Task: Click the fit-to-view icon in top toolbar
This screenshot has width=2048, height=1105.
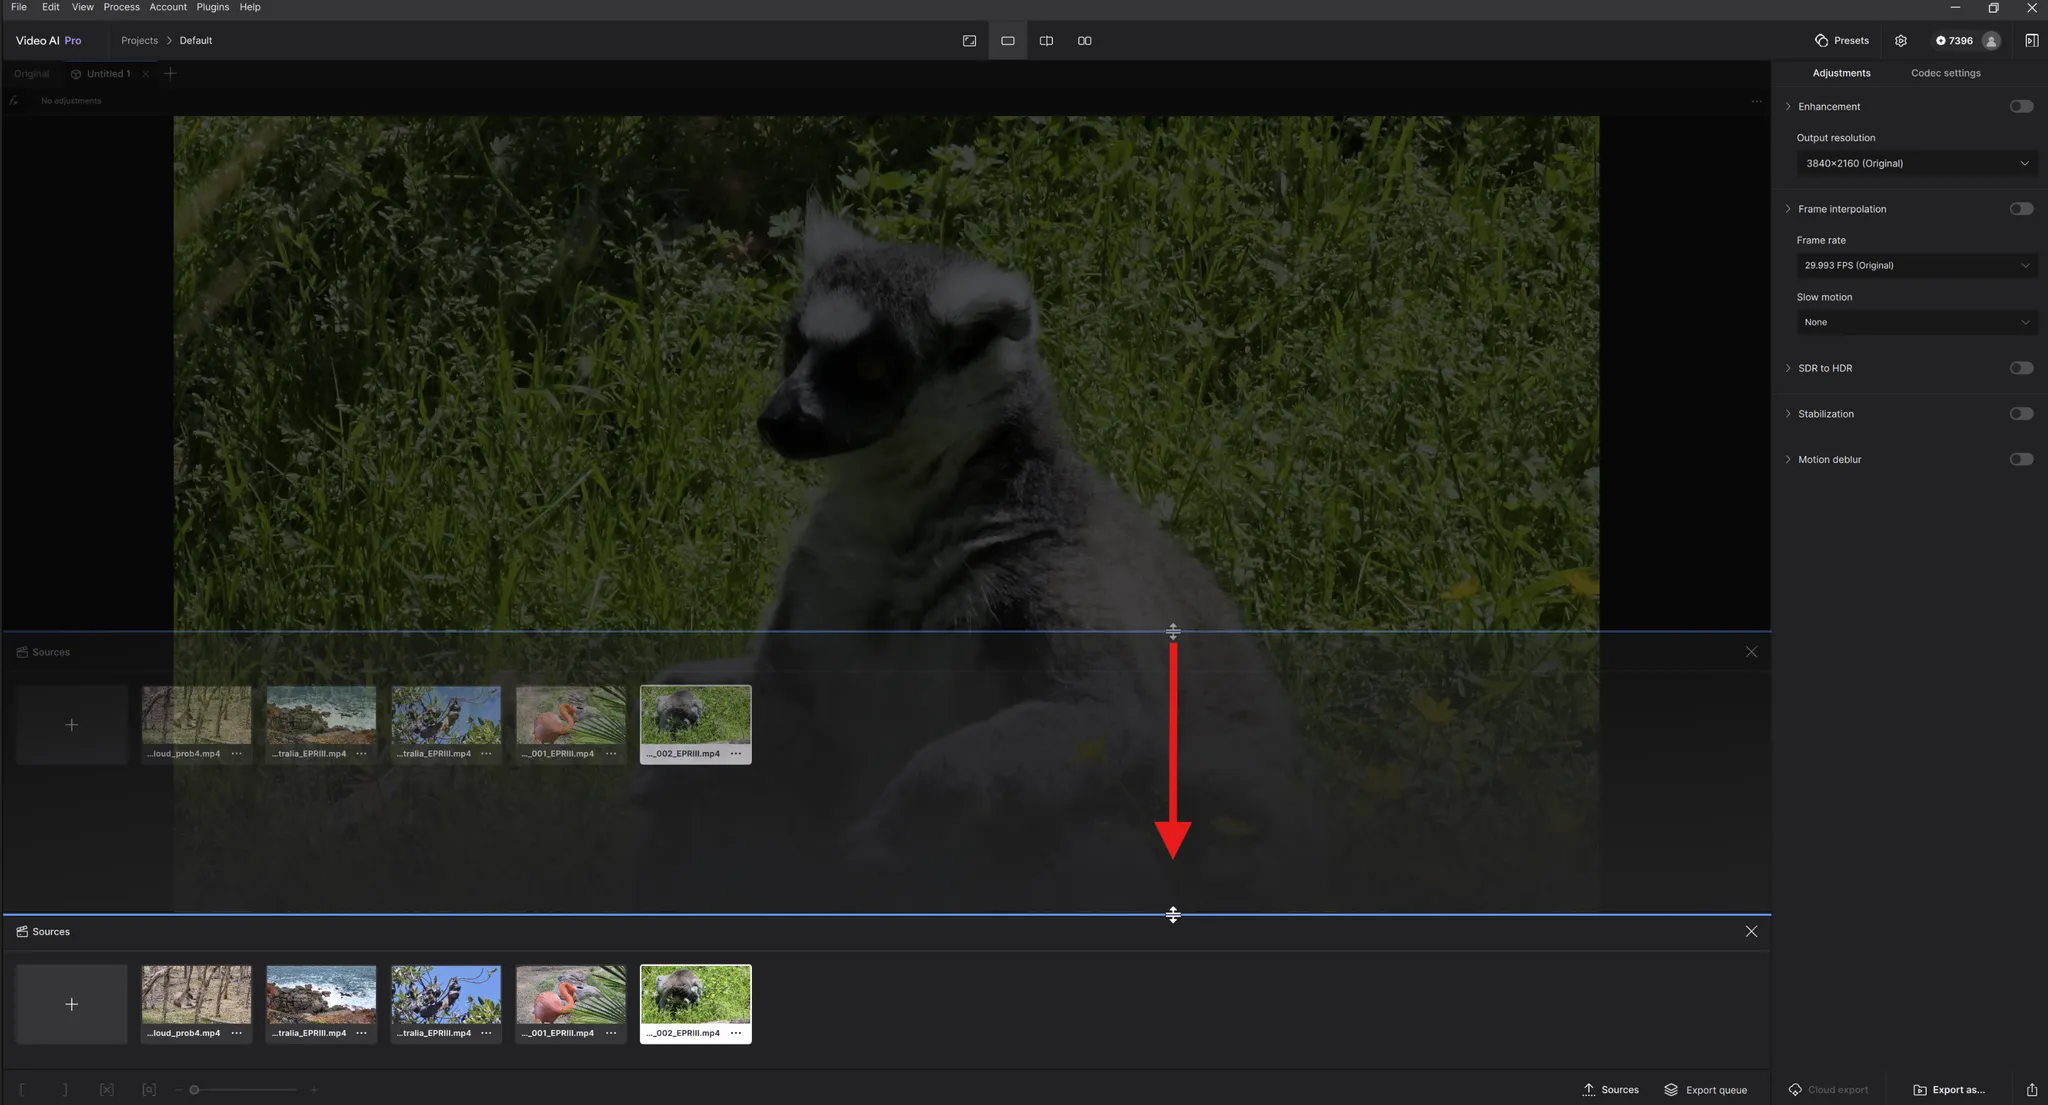Action: tap(969, 41)
